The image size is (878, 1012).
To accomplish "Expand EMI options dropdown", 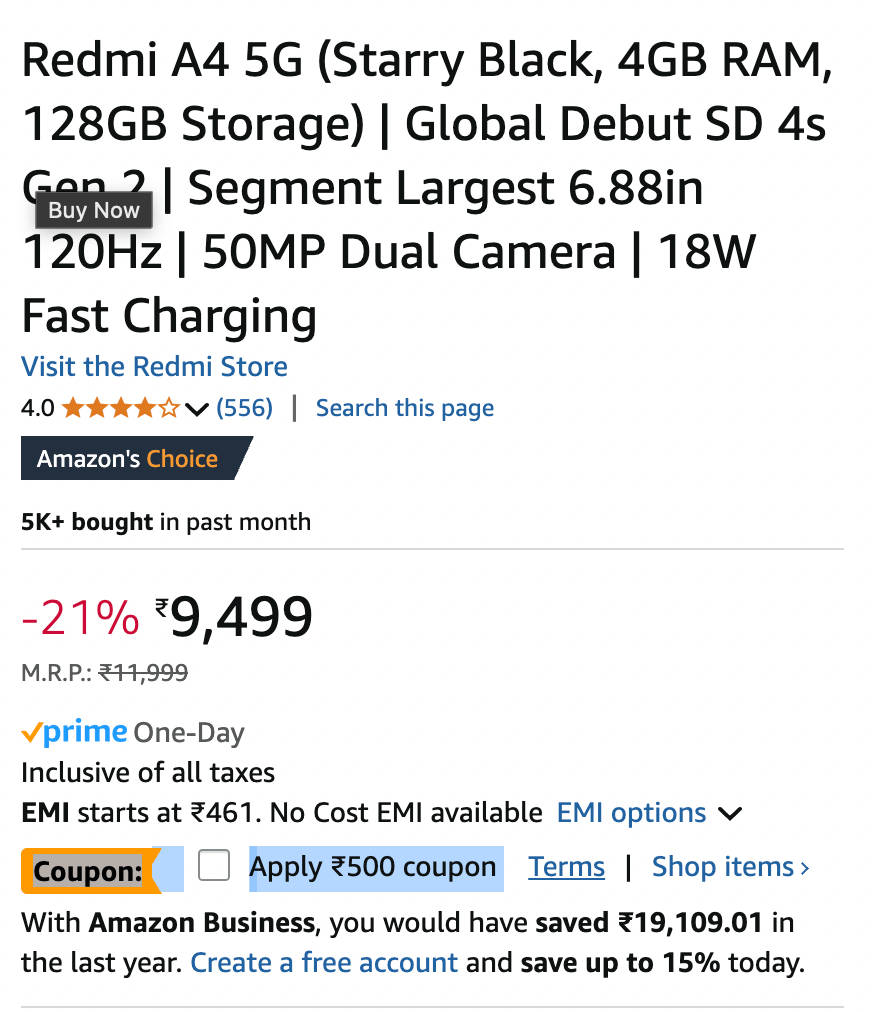I will click(631, 813).
